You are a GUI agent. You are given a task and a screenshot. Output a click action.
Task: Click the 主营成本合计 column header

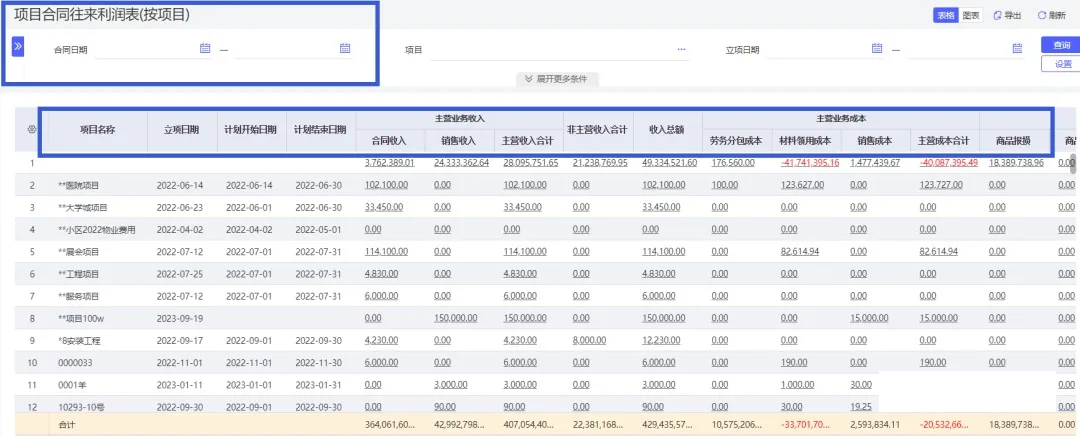click(x=944, y=141)
